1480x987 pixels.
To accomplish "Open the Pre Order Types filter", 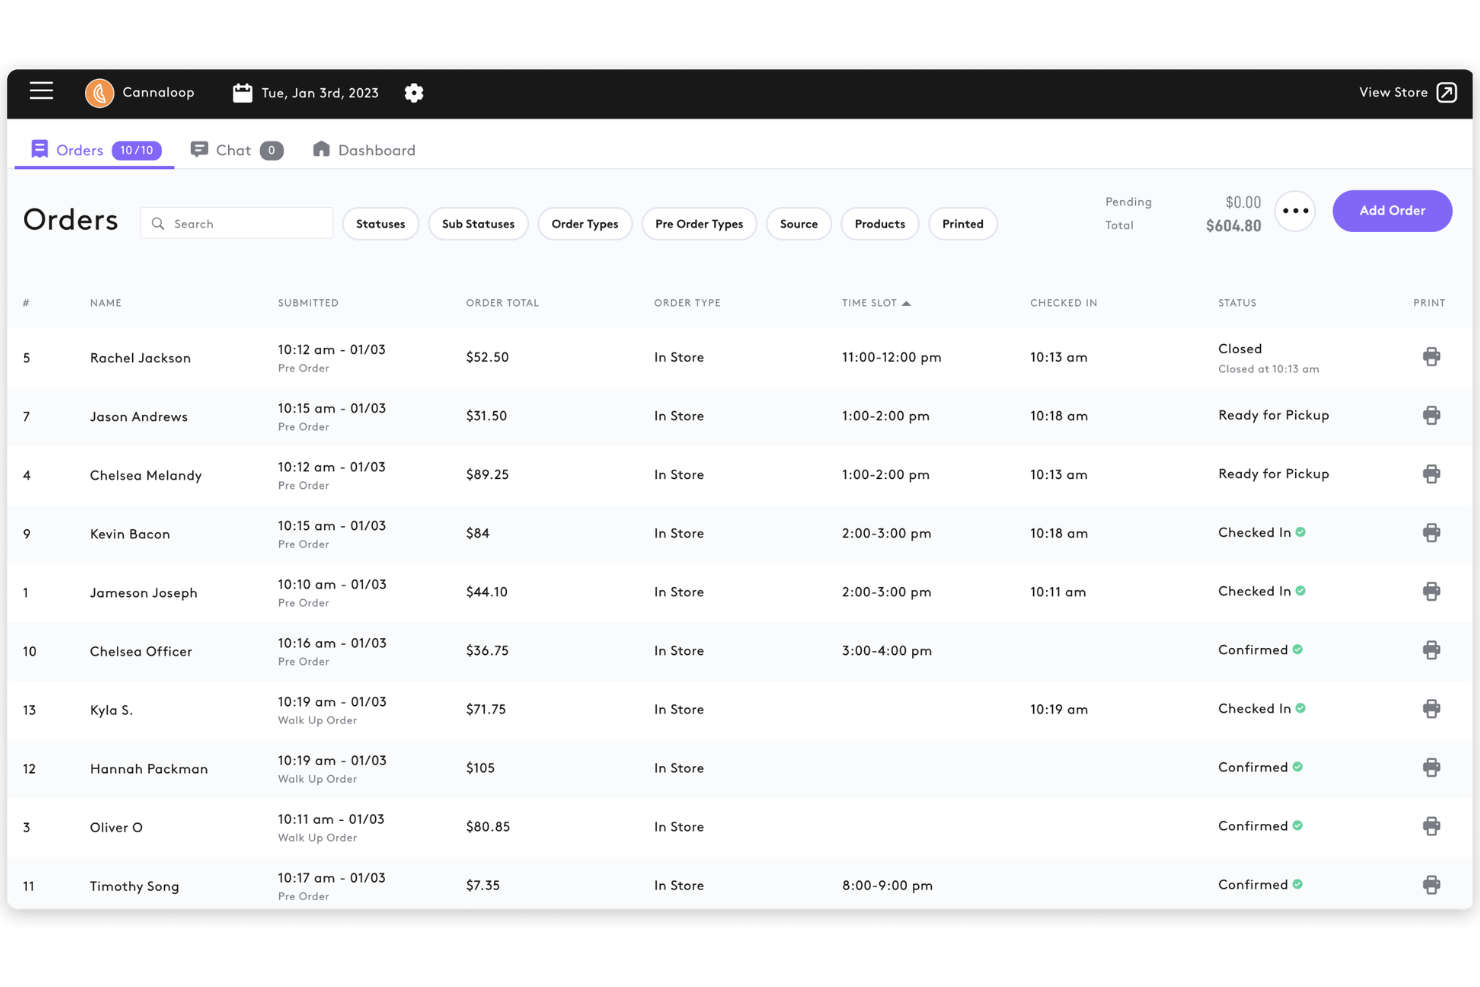I will 699,224.
